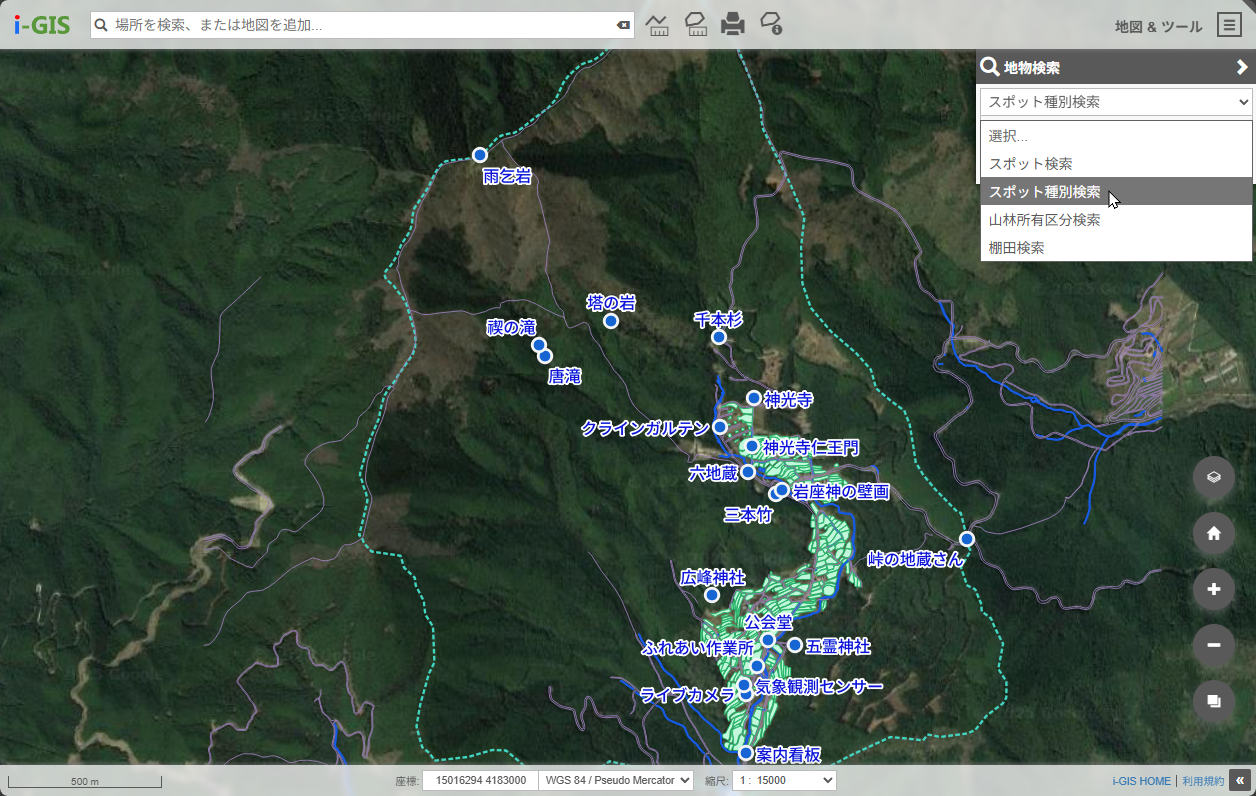This screenshot has width=1256, height=796.
Task: Click the 雨乞岩 spot marker
Action: pos(480,155)
